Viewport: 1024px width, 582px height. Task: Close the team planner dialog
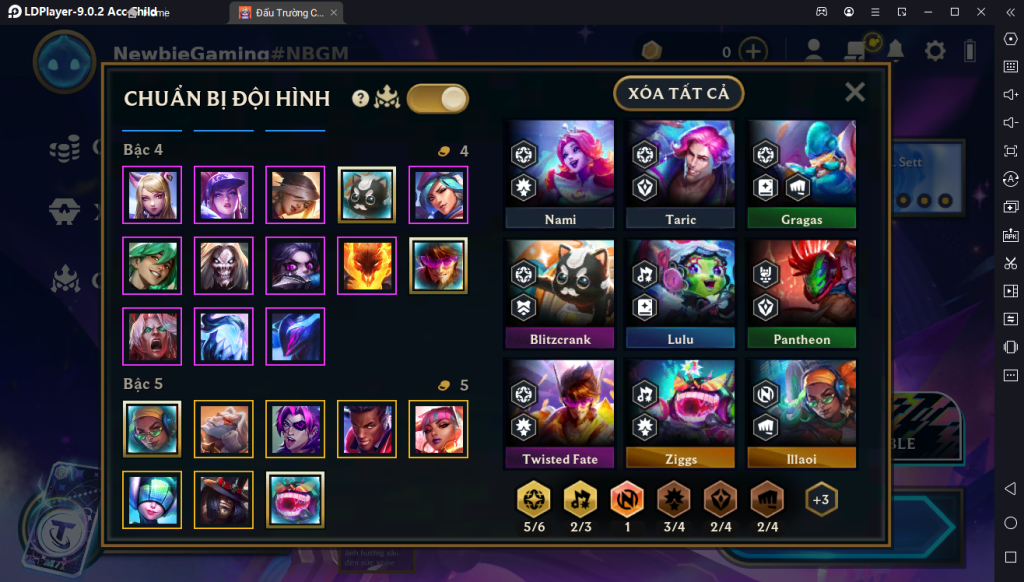pos(855,92)
